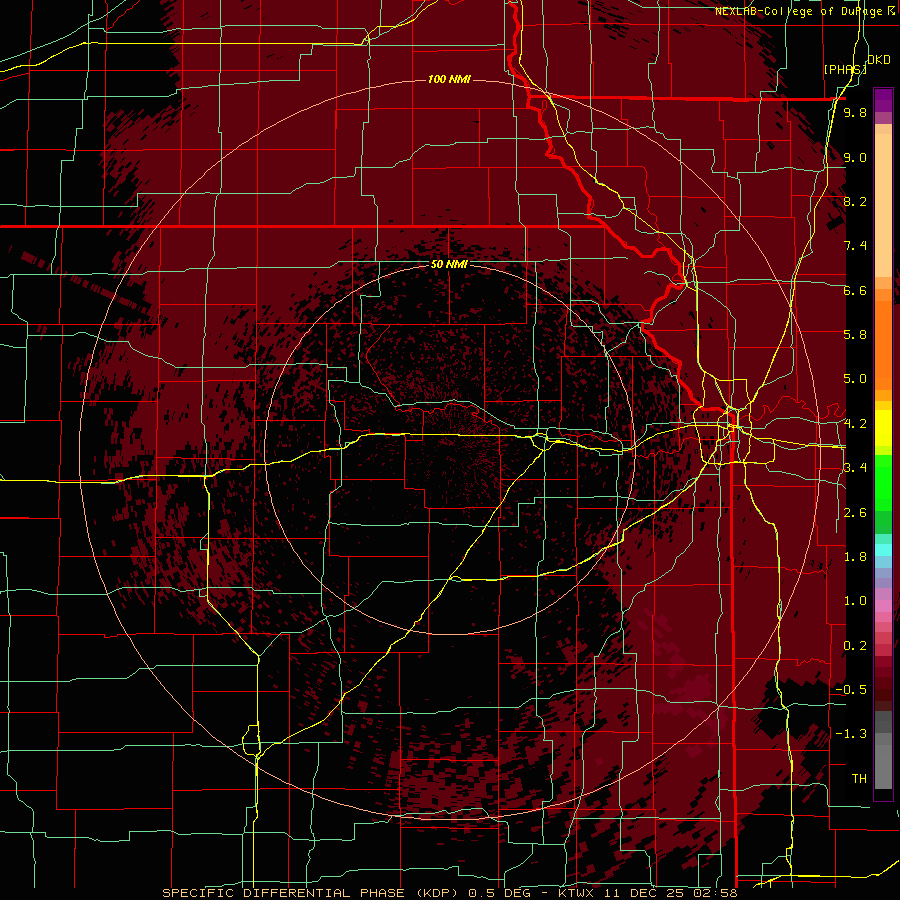Click the 6.6 value on the color scale
900x900 pixels.
855,290
